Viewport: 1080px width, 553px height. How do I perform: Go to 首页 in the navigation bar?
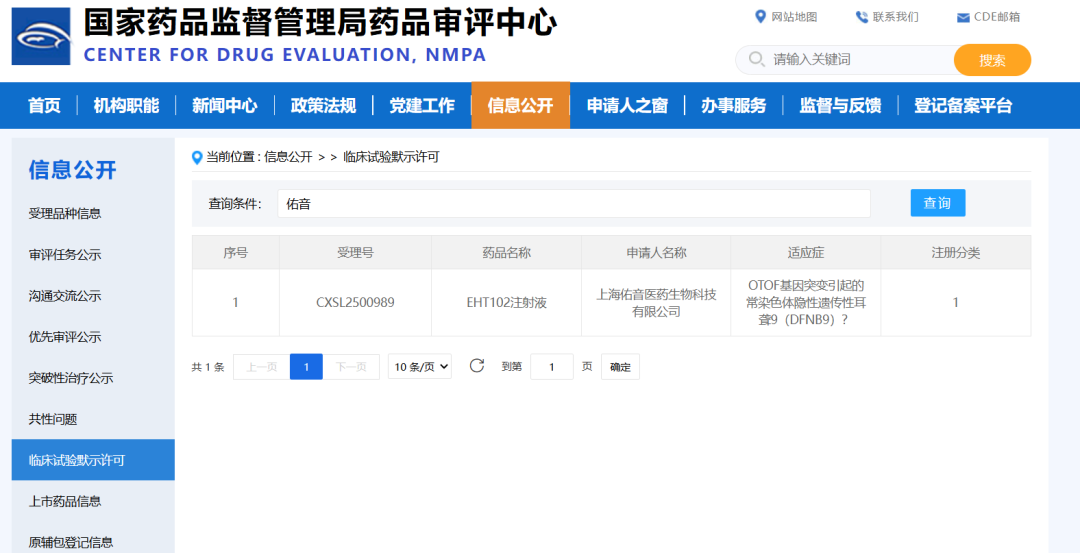coord(44,105)
